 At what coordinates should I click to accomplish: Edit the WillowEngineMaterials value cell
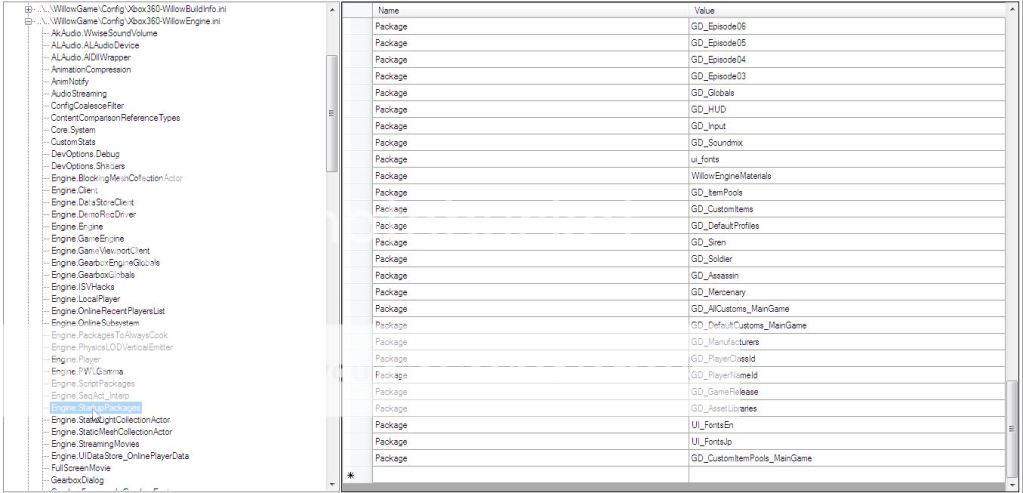[846, 176]
